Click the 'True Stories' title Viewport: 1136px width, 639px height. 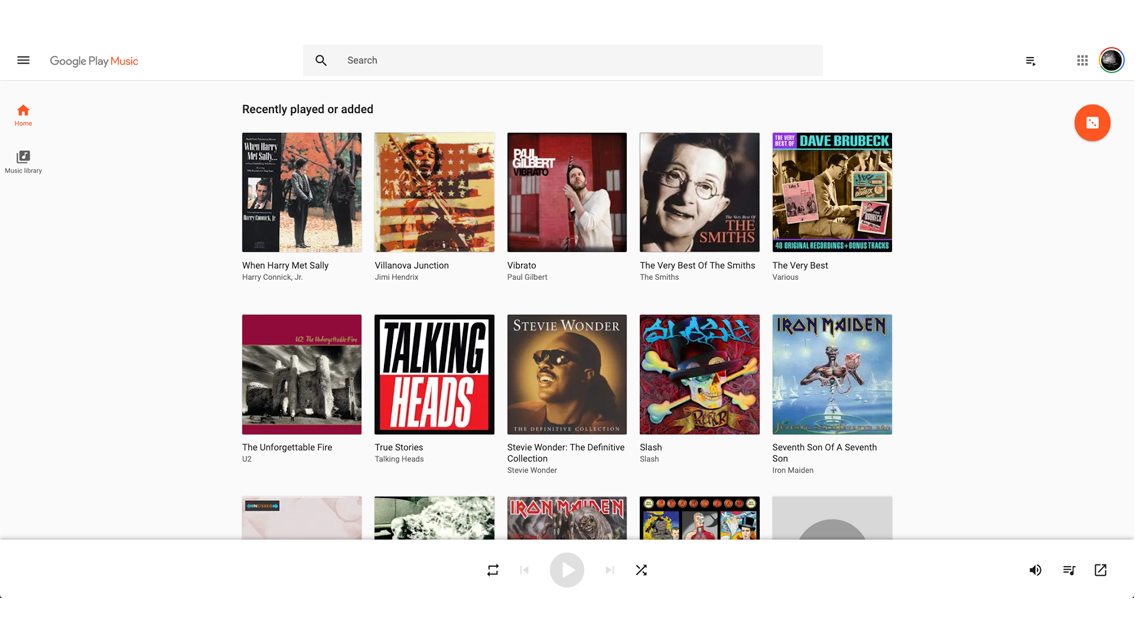398,448
